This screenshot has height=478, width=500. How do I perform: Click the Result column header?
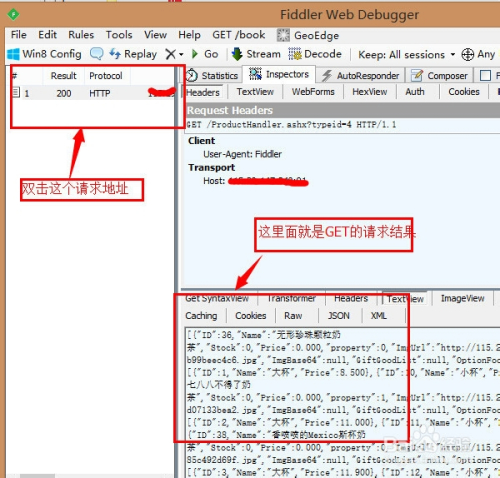pos(63,76)
